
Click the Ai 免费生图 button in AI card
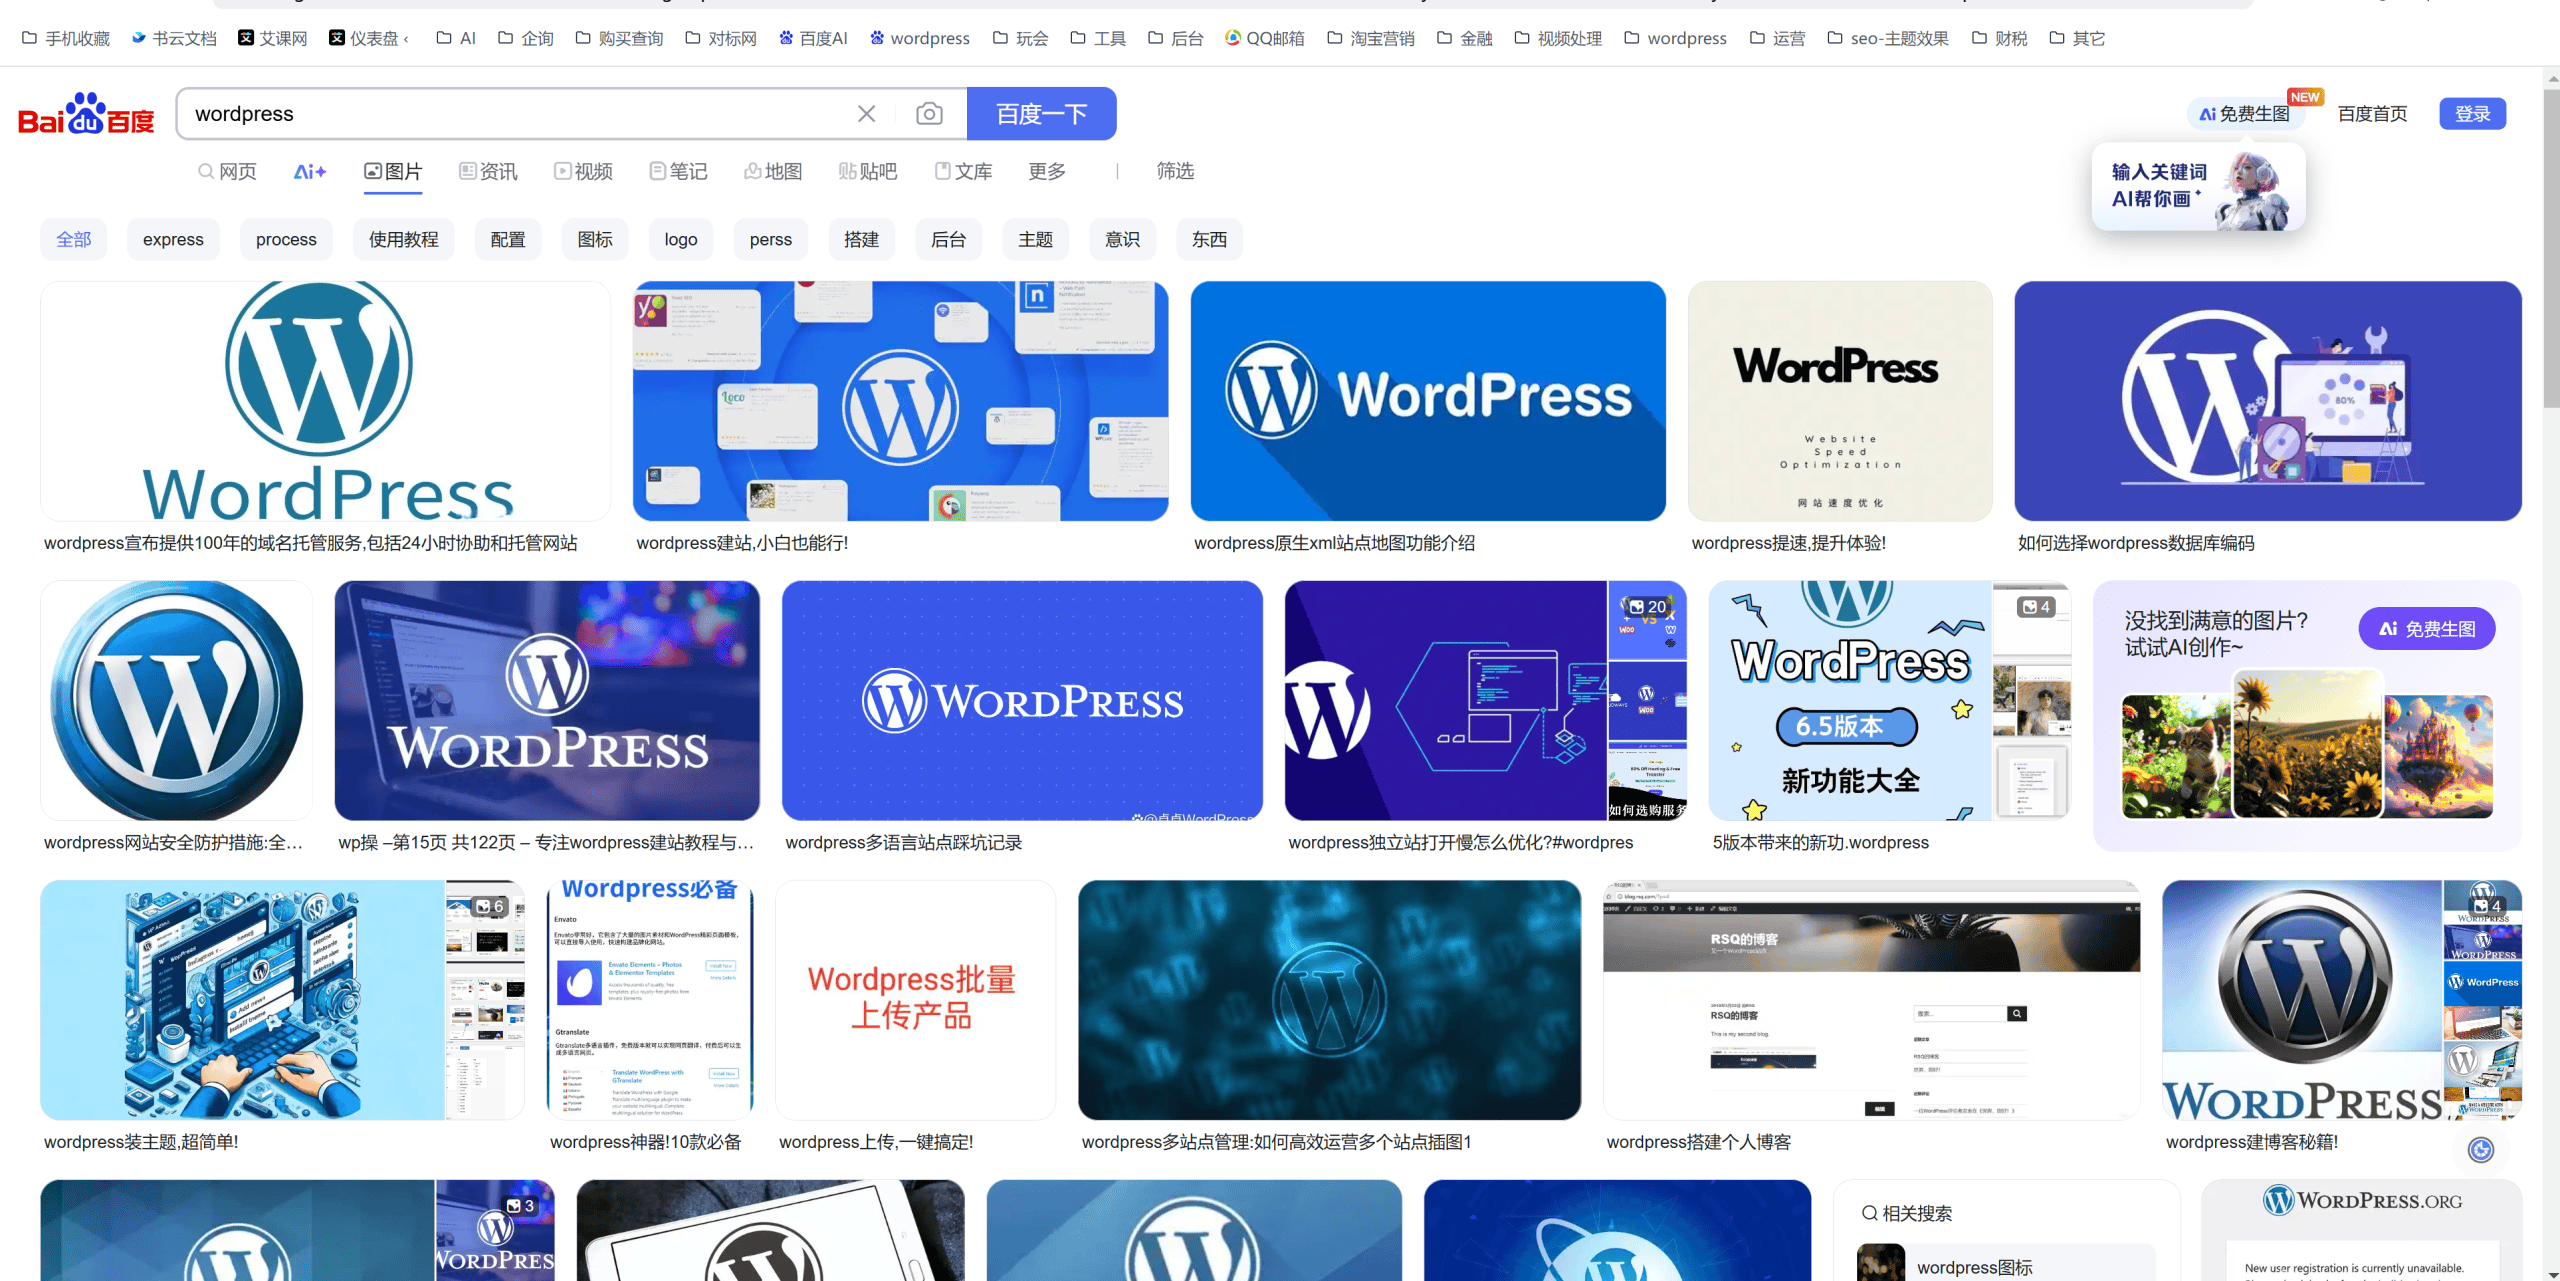2427,629
